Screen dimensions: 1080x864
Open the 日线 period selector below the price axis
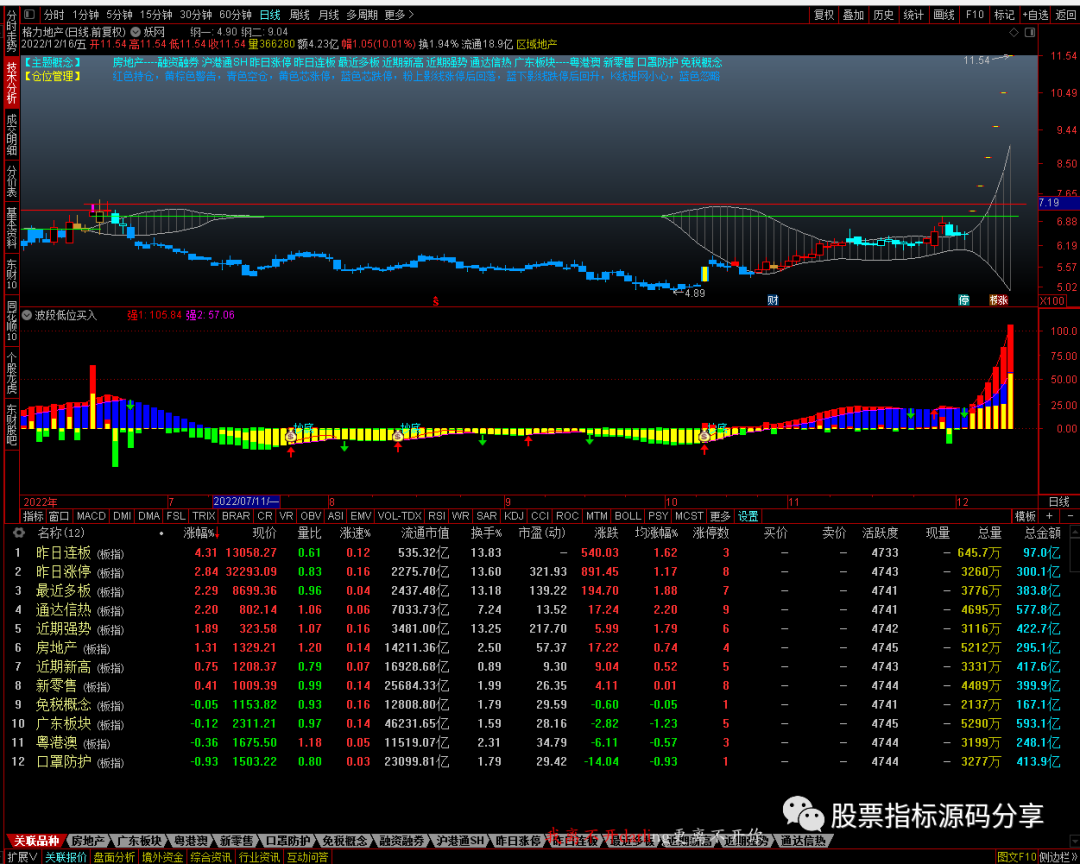(1058, 502)
